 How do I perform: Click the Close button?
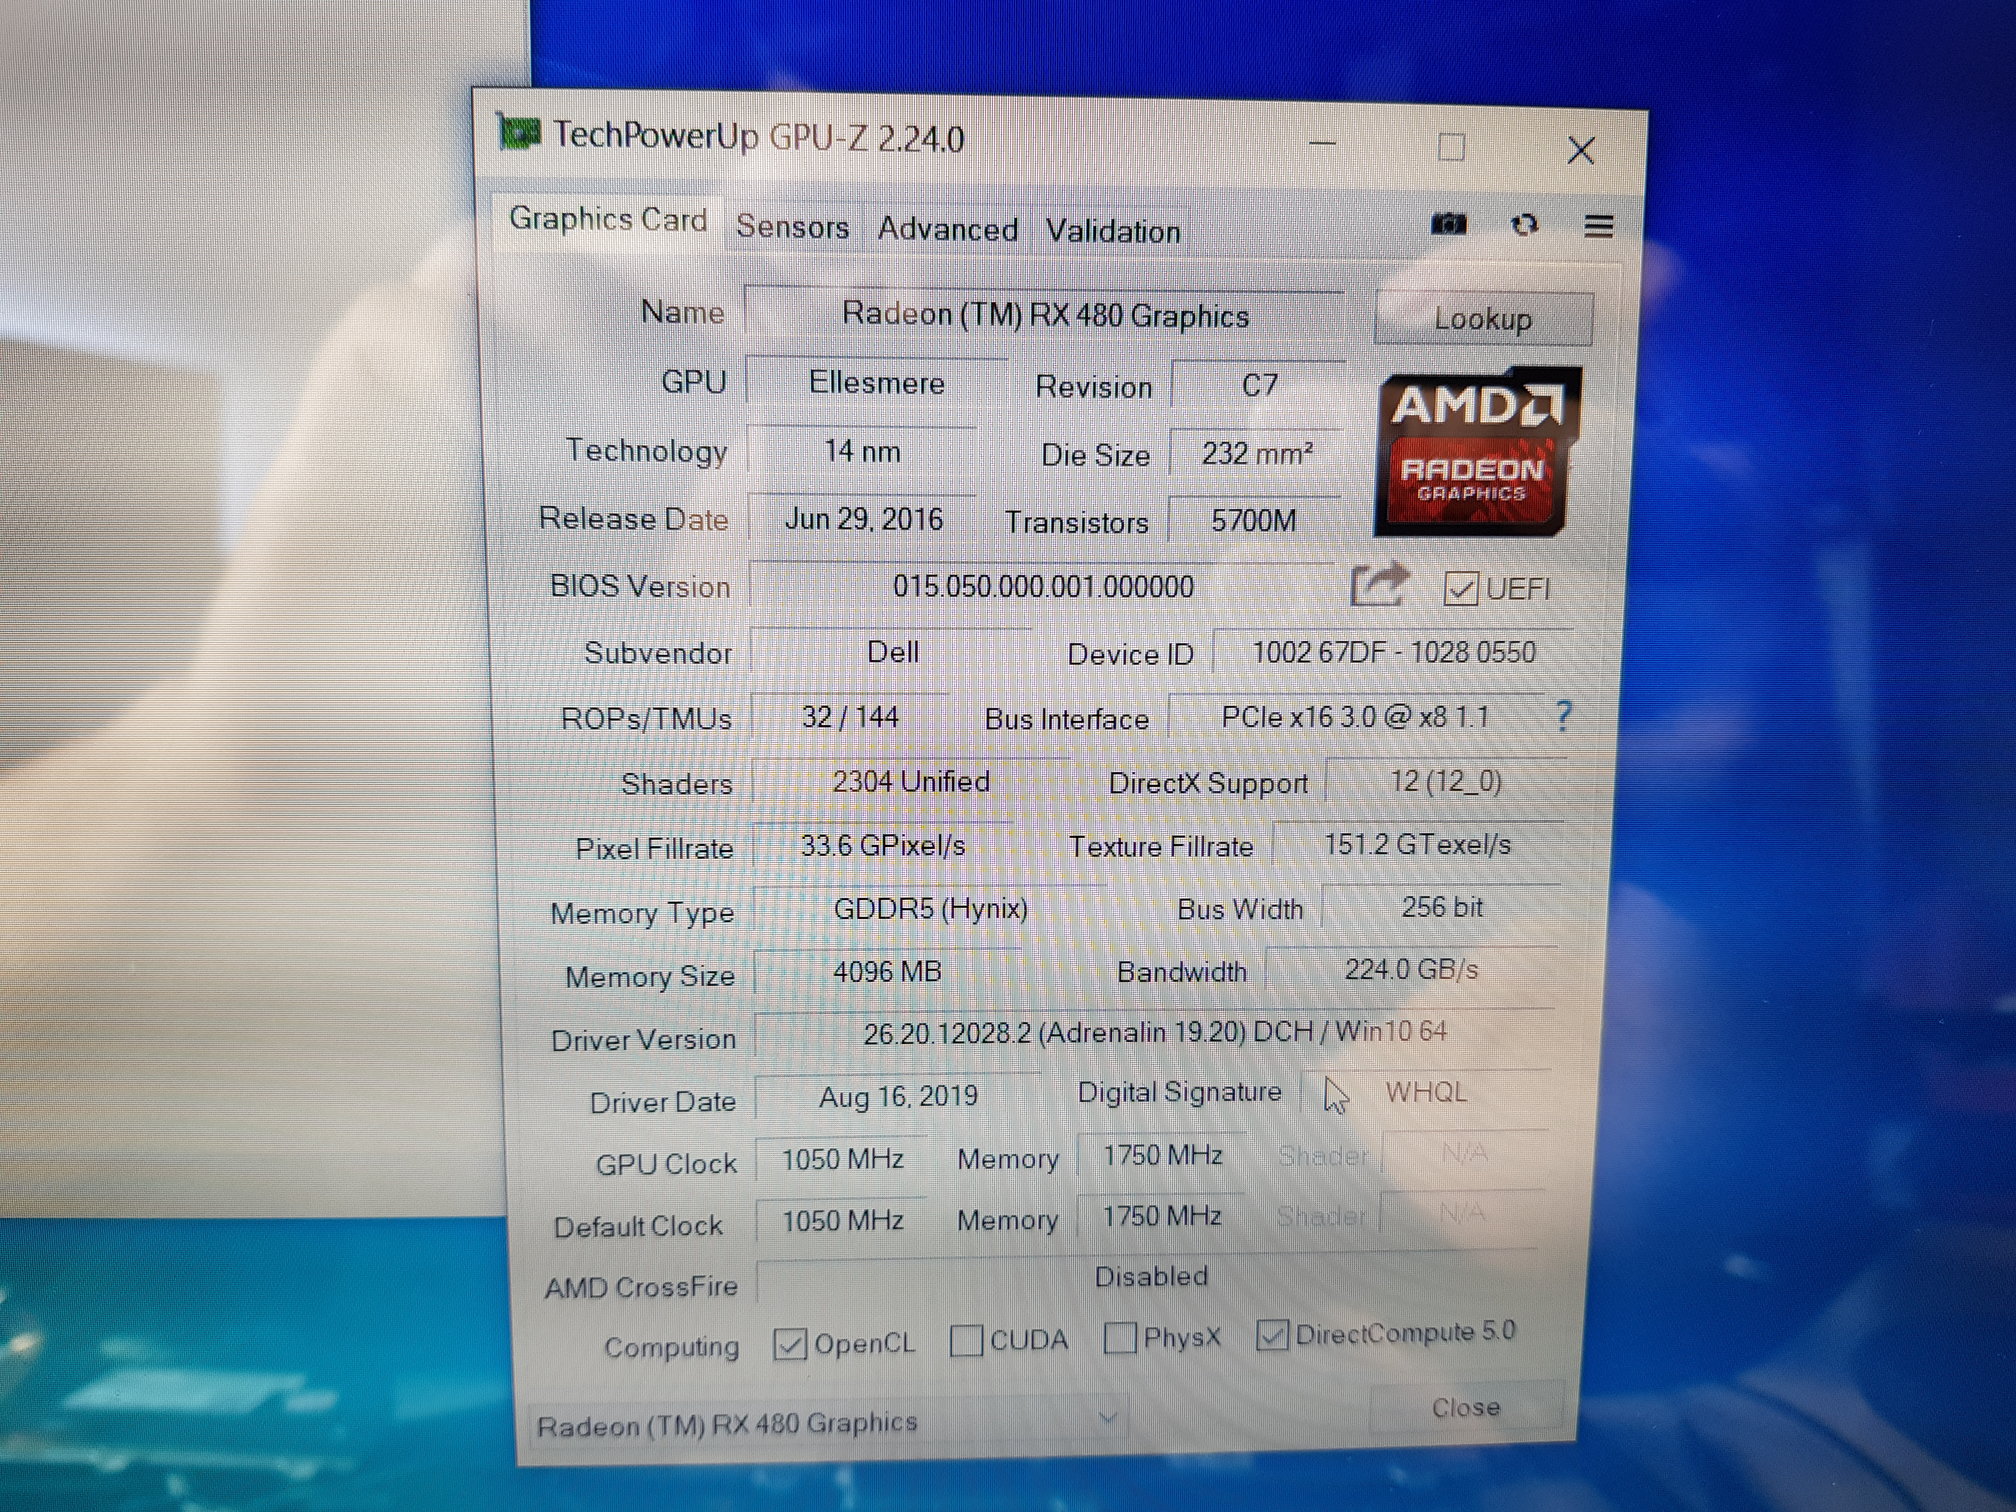coord(1465,1407)
